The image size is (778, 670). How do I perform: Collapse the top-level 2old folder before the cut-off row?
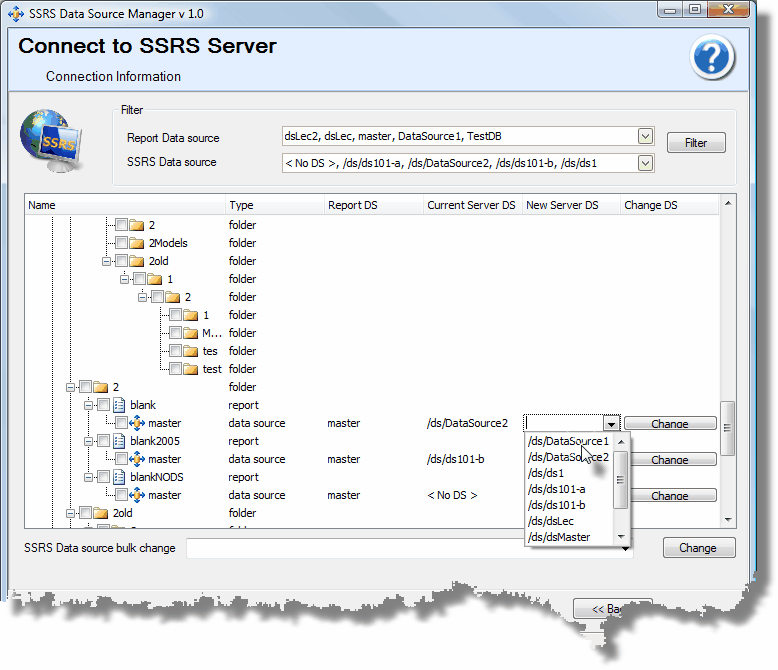[x=70, y=513]
